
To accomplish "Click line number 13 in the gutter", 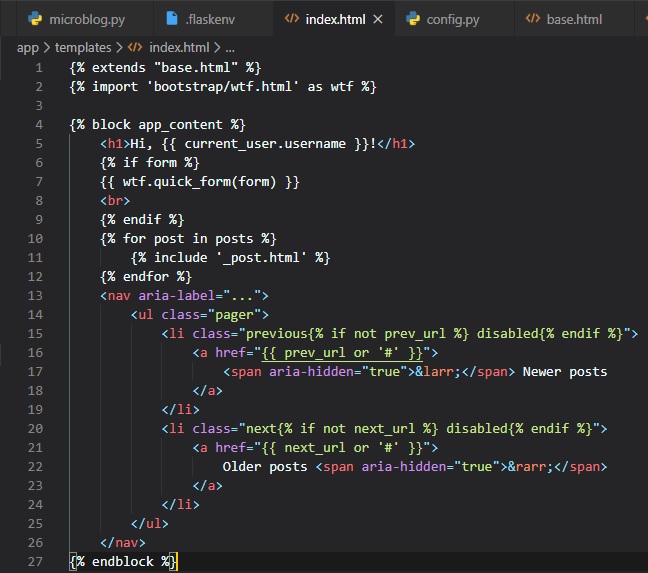I will pos(35,295).
